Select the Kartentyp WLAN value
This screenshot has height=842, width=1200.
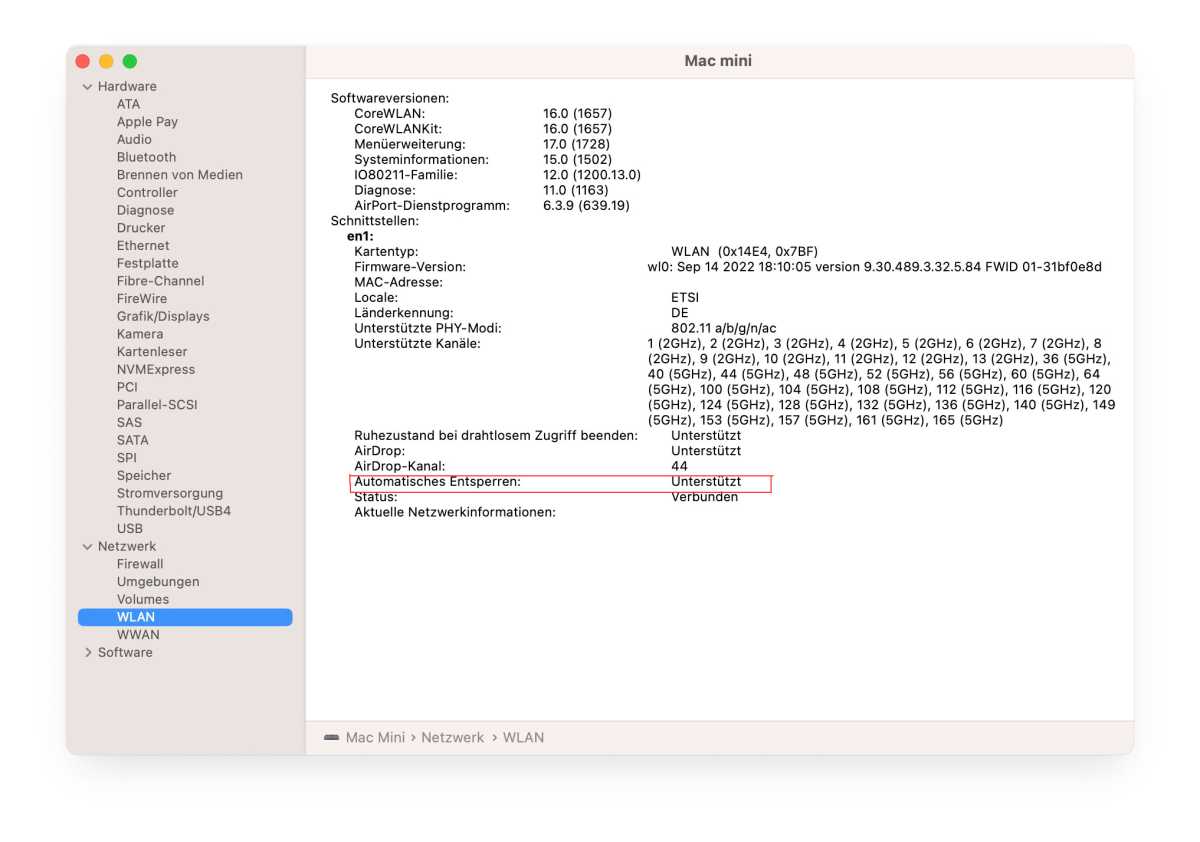pos(745,252)
